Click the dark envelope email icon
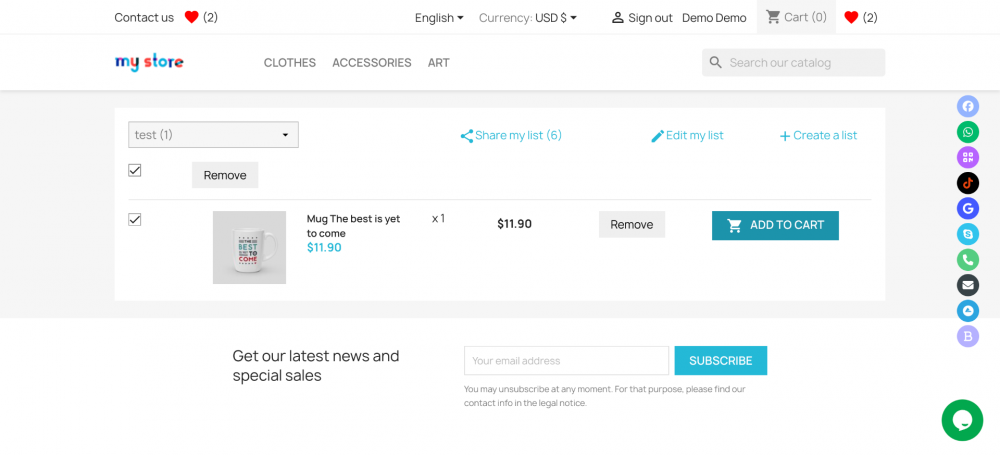Viewport: 1000px width, 455px height. (x=967, y=285)
